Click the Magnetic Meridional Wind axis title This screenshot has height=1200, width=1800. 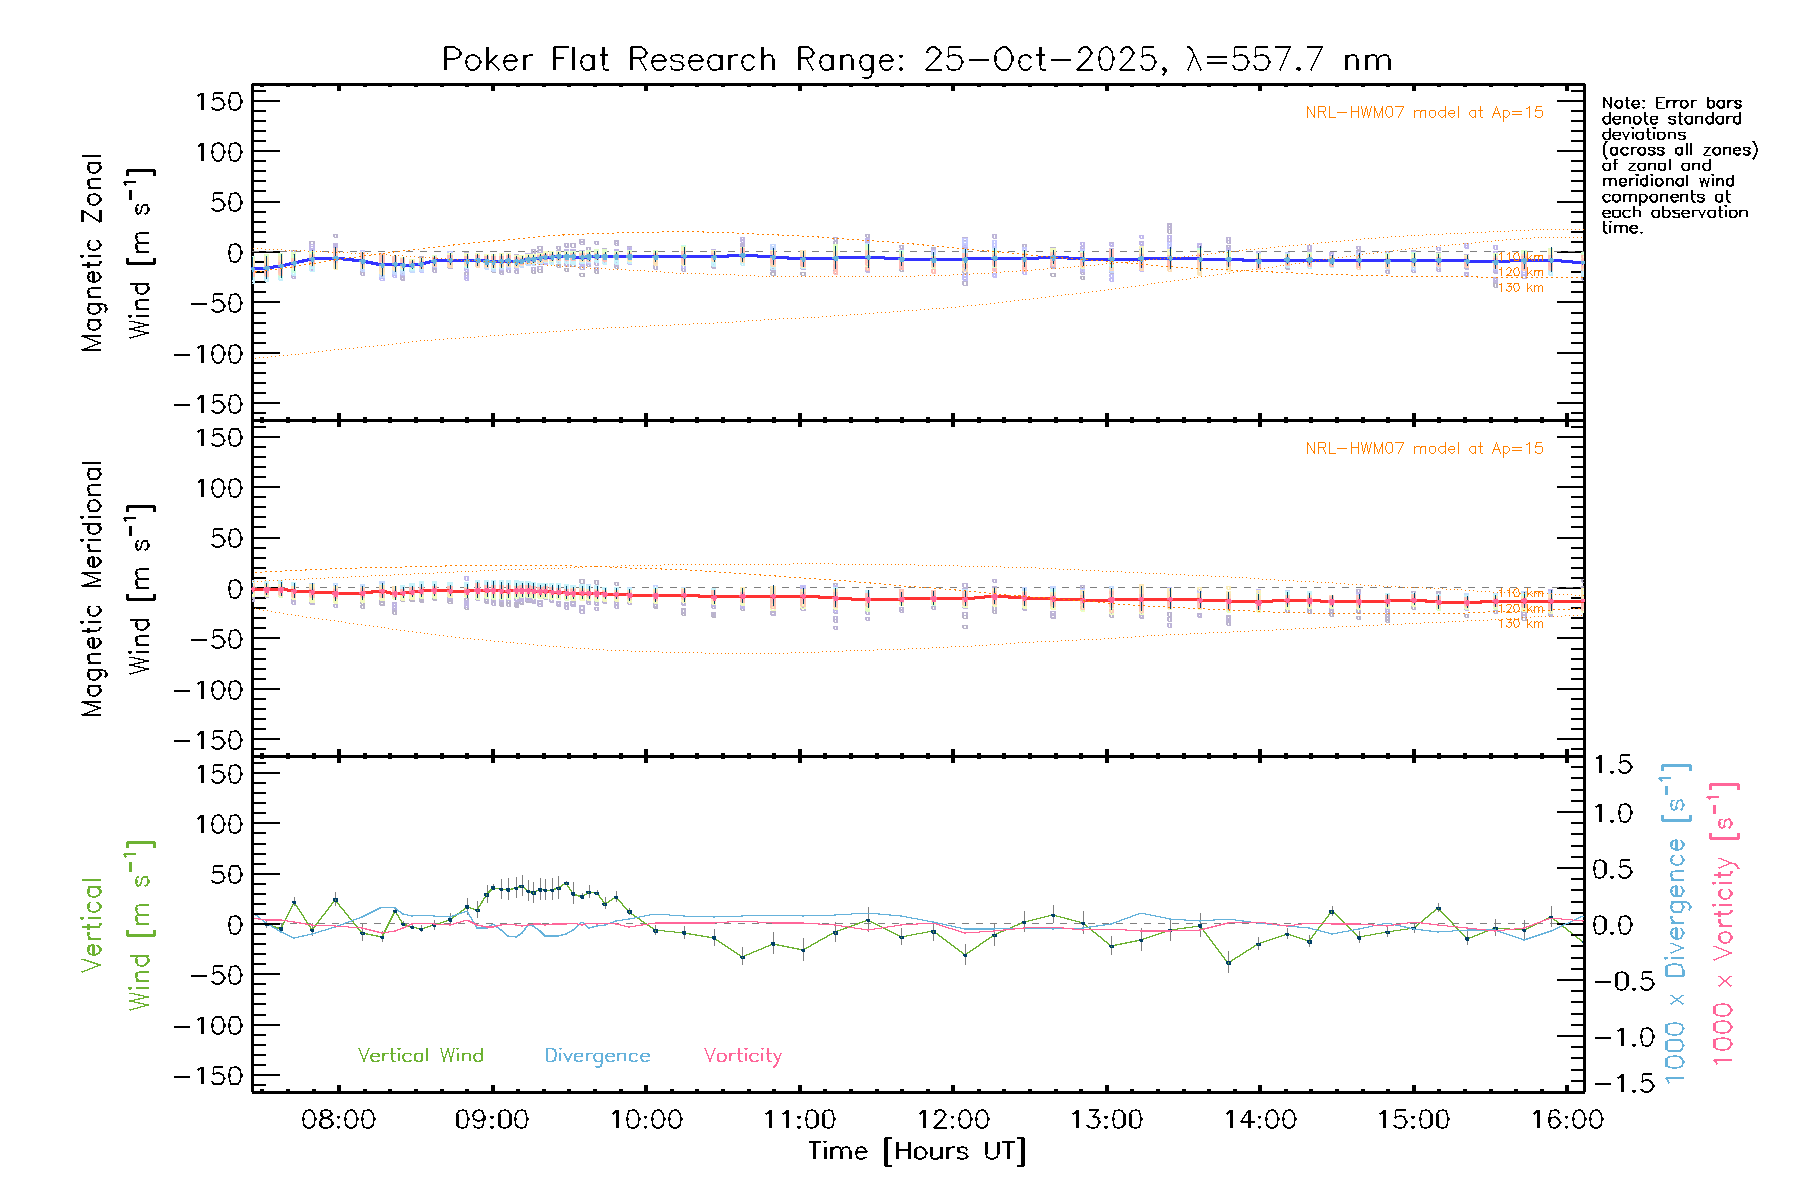(x=116, y=589)
